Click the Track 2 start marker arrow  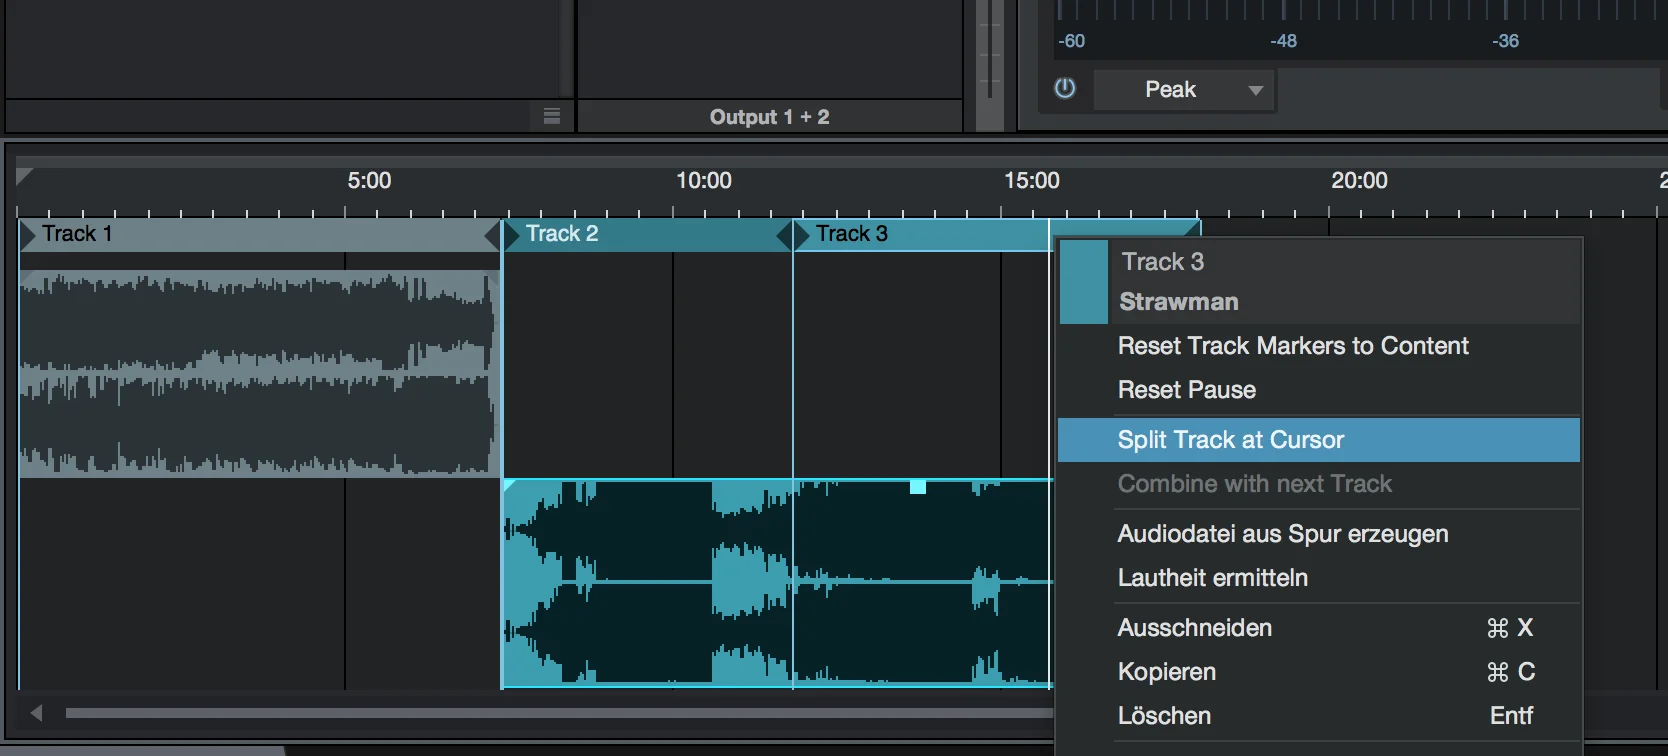pyautogui.click(x=511, y=234)
